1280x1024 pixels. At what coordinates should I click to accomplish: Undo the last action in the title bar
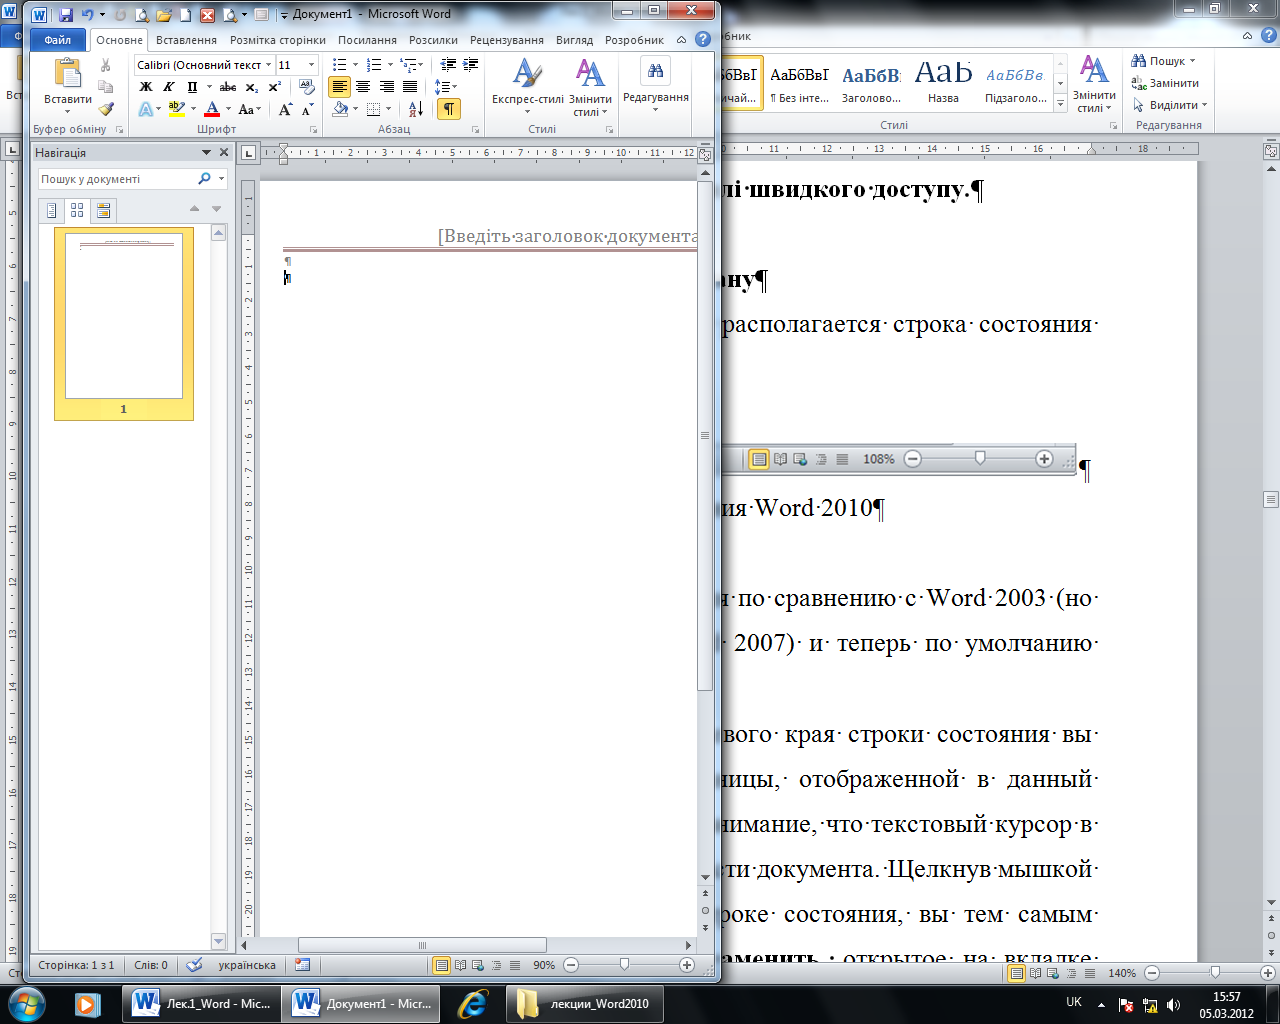87,15
